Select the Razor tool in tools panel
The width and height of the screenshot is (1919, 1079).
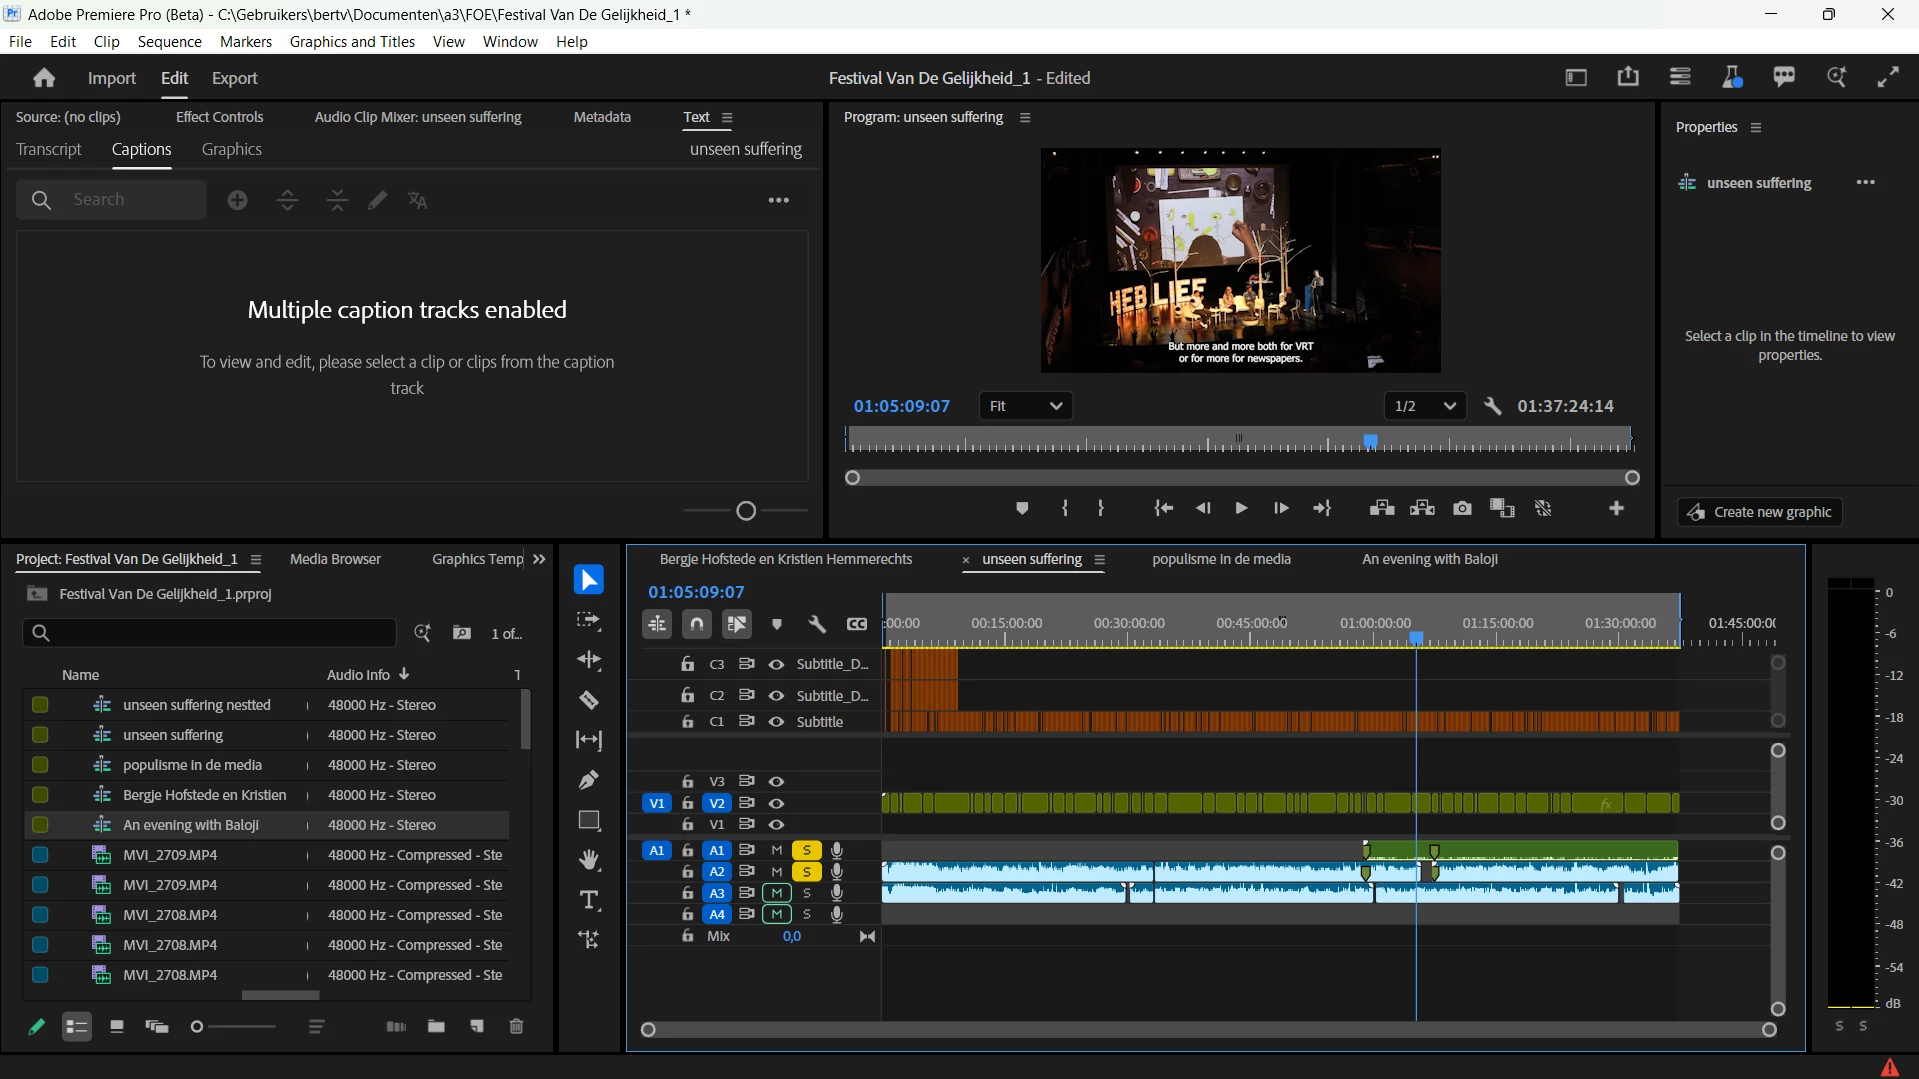click(x=589, y=700)
